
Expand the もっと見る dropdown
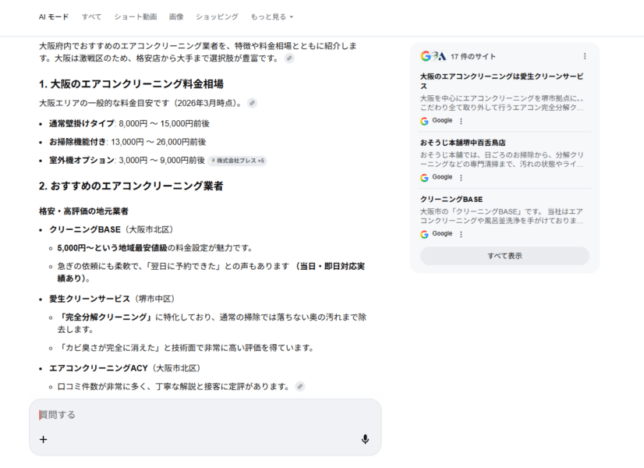click(272, 17)
